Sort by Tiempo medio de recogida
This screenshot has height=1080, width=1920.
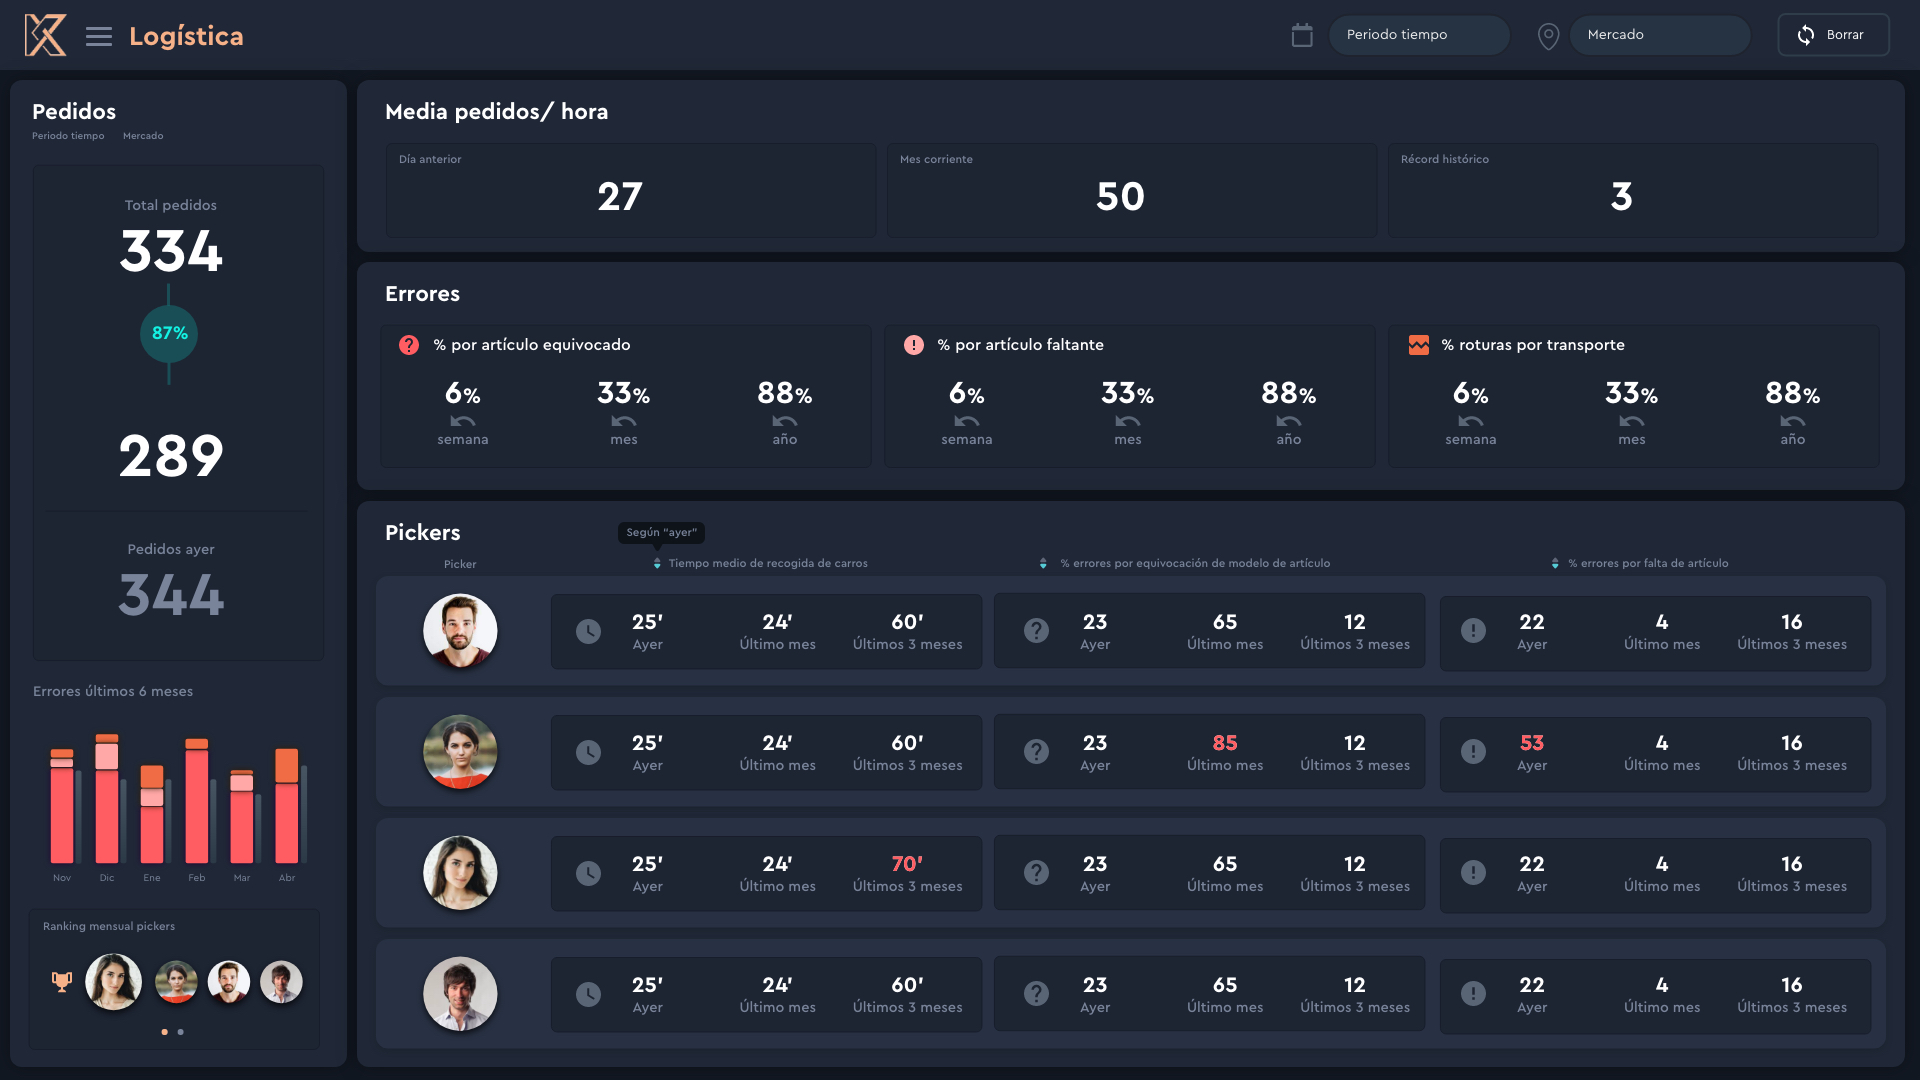pyautogui.click(x=657, y=564)
